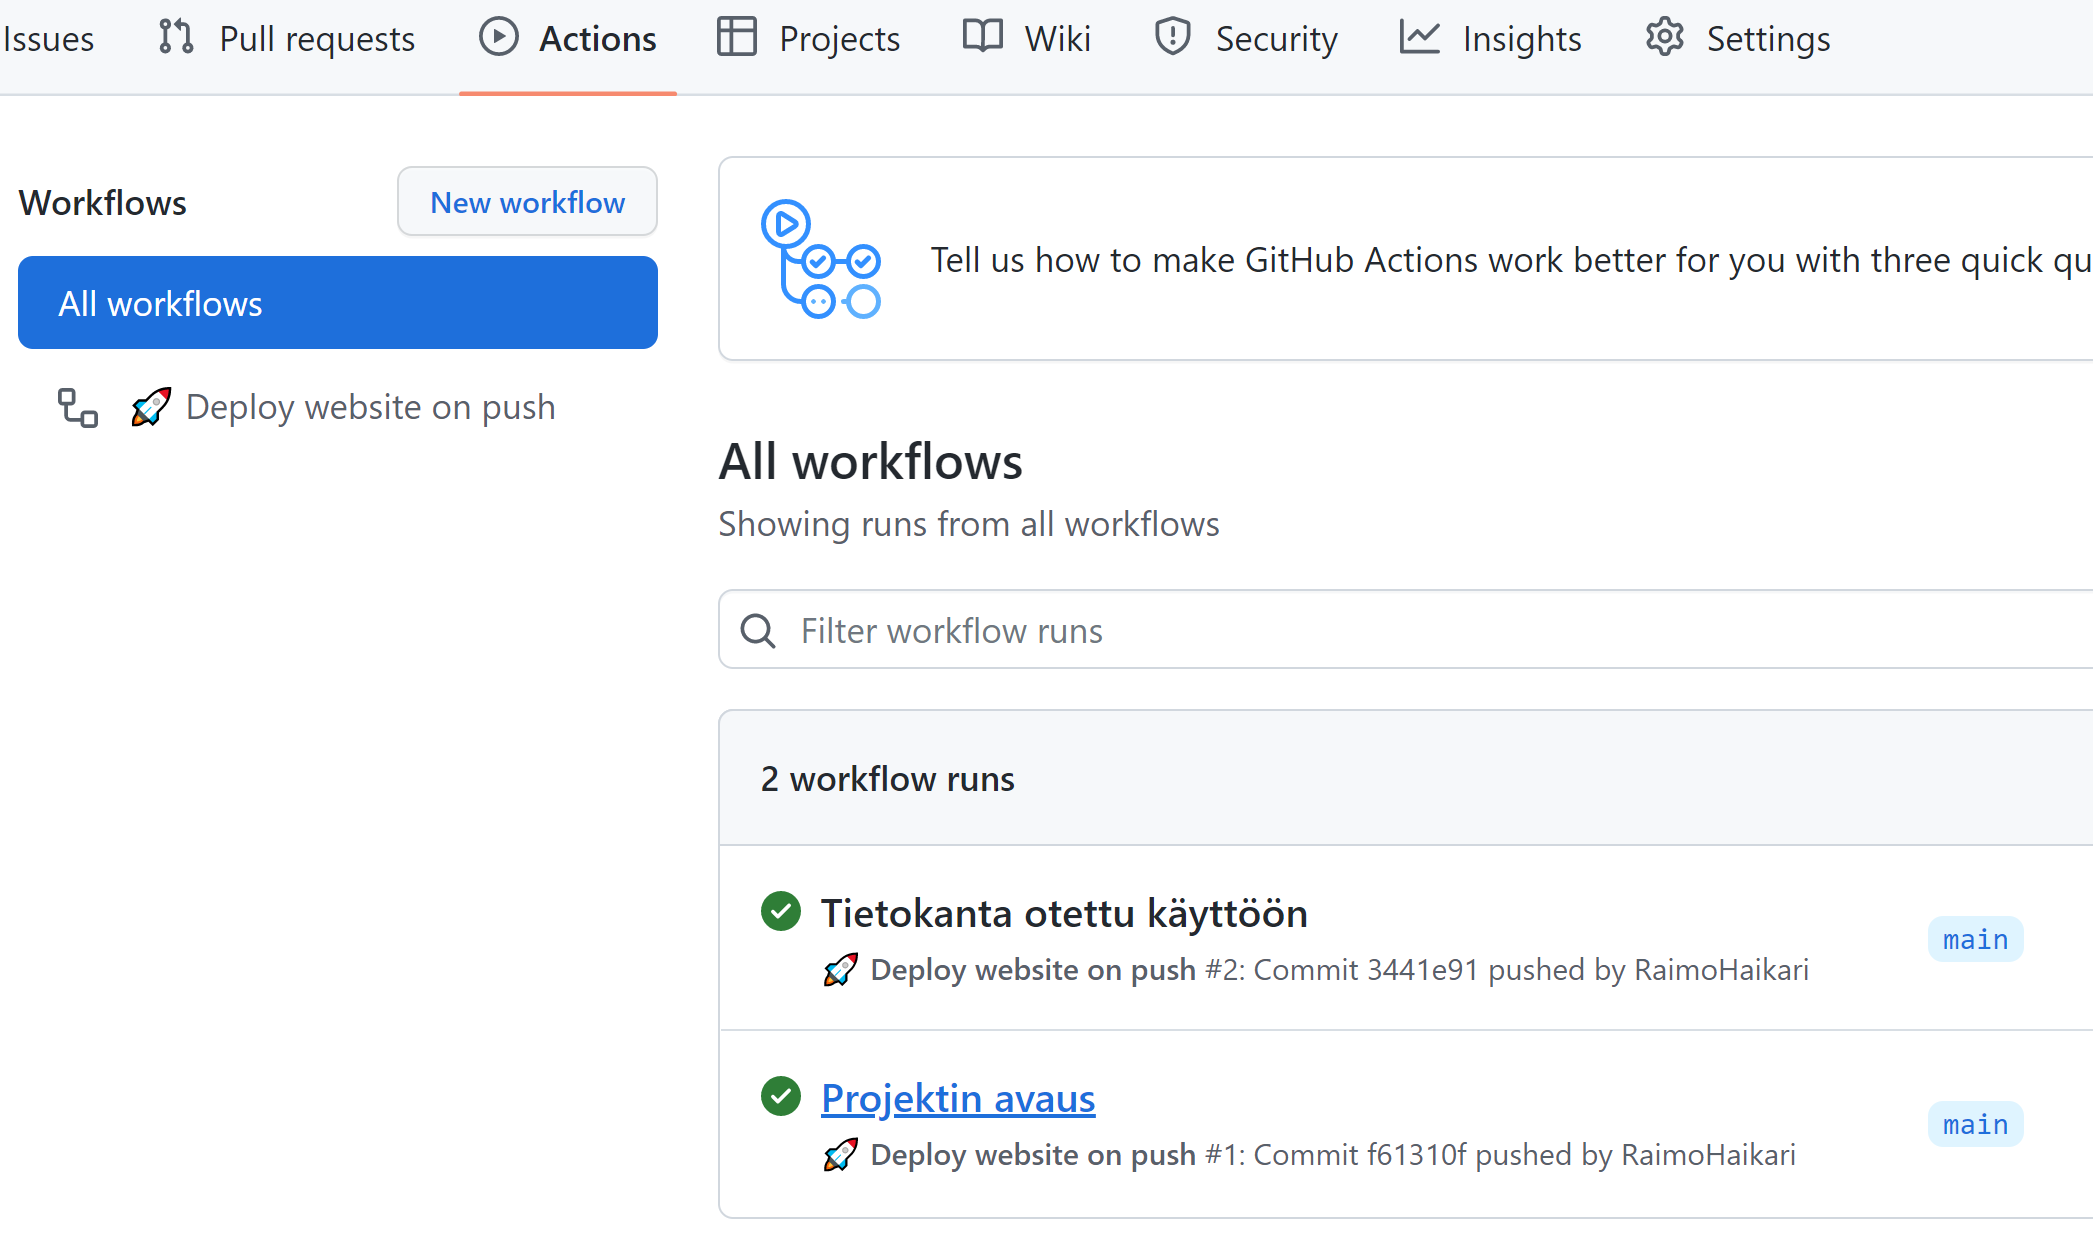Open the Wiki tab
This screenshot has height=1259, width=2093.
1026,39
